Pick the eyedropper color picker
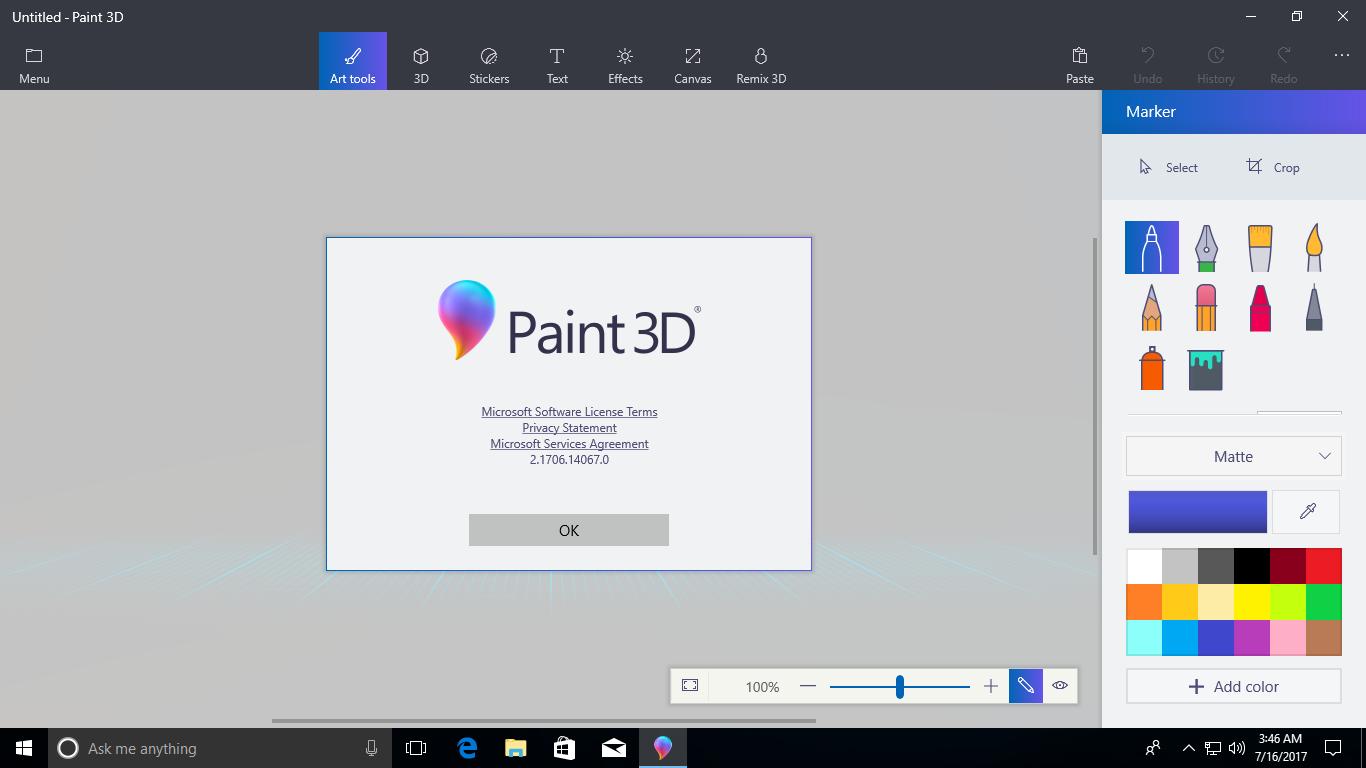Viewport: 1366px width, 768px height. coord(1307,512)
